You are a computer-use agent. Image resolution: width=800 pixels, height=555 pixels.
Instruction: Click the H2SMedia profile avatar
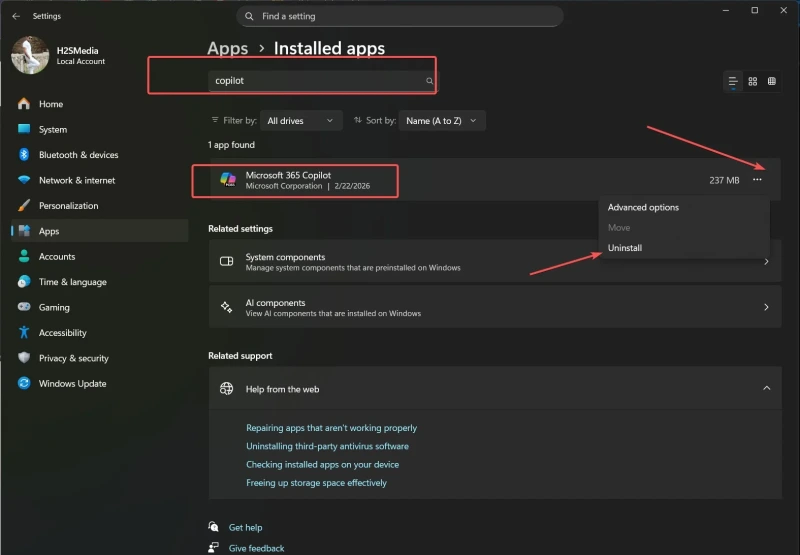tap(30, 55)
